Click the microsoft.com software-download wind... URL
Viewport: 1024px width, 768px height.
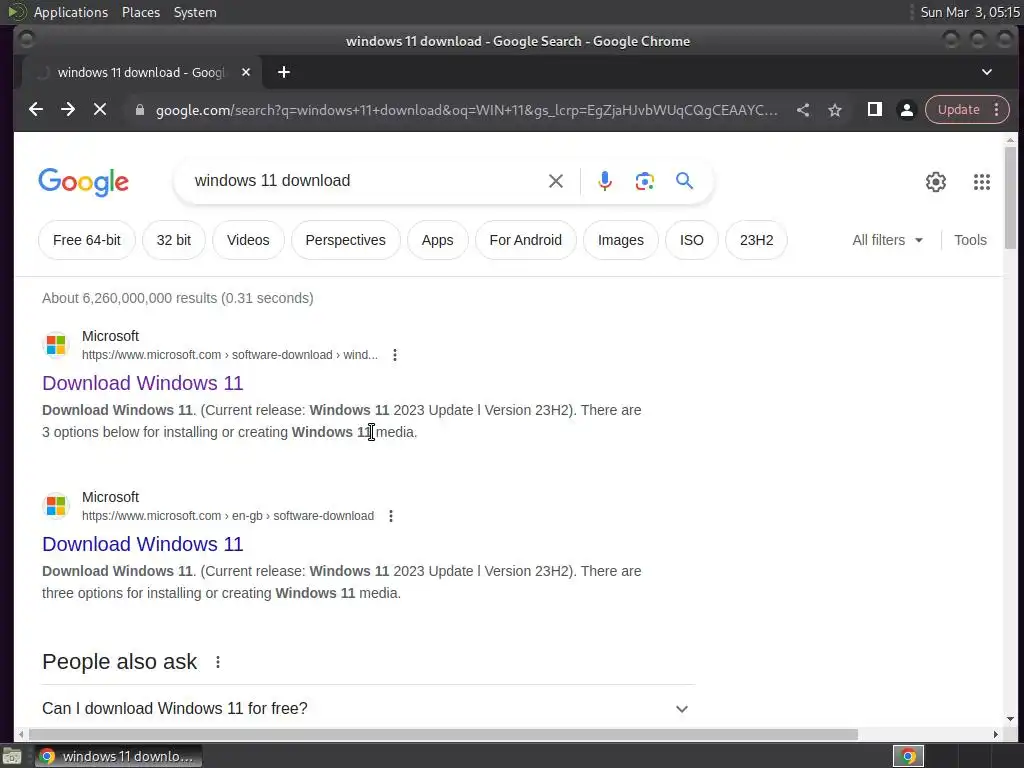tap(230, 355)
